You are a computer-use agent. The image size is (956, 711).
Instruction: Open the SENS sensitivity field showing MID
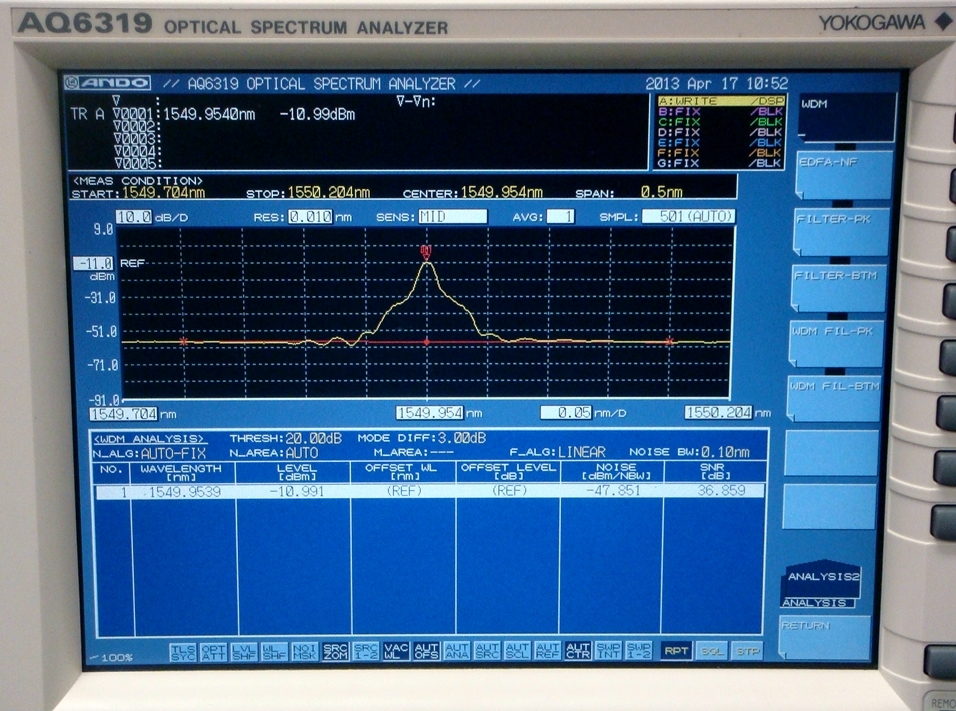tap(452, 217)
